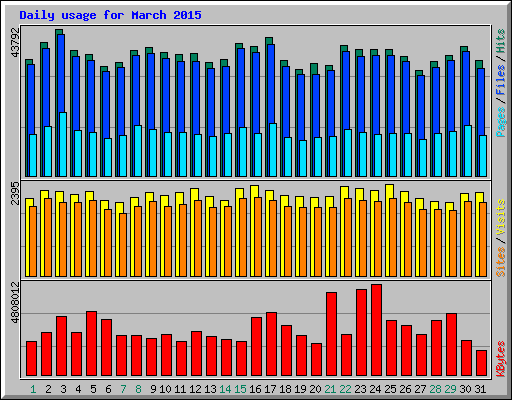Screen dimensions: 512x400
Task: Click day 3 on the date axis
Action: click(63, 389)
